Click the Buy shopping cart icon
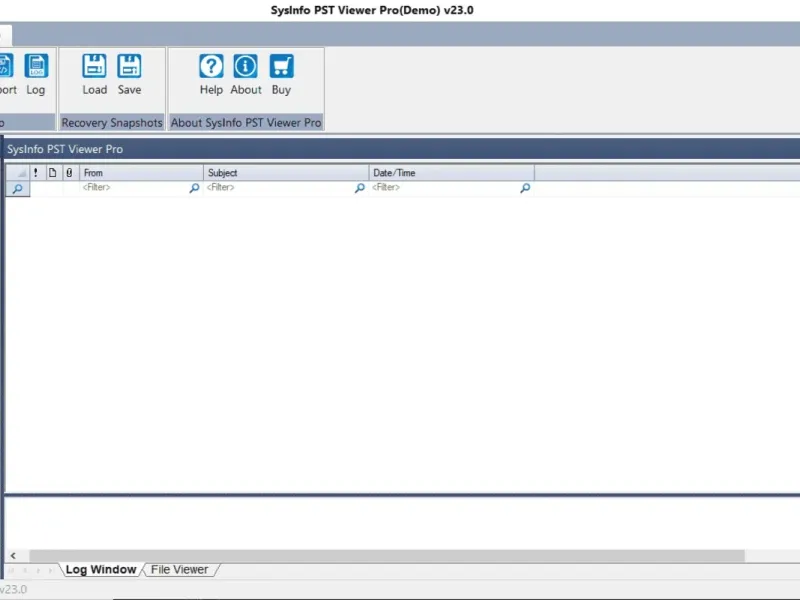Screen dimensions: 800x600 (281, 66)
